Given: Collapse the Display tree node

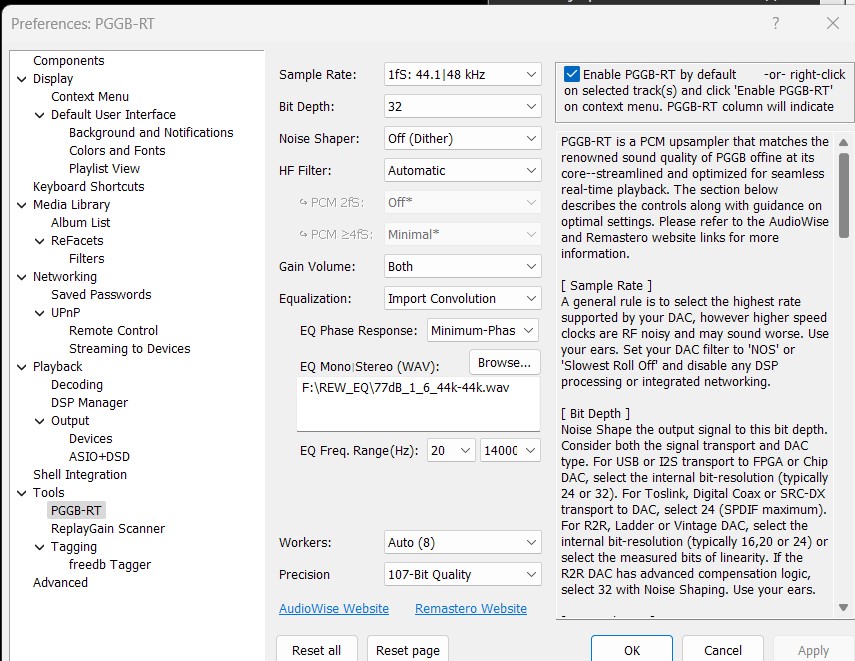Looking at the screenshot, I should tap(20, 79).
